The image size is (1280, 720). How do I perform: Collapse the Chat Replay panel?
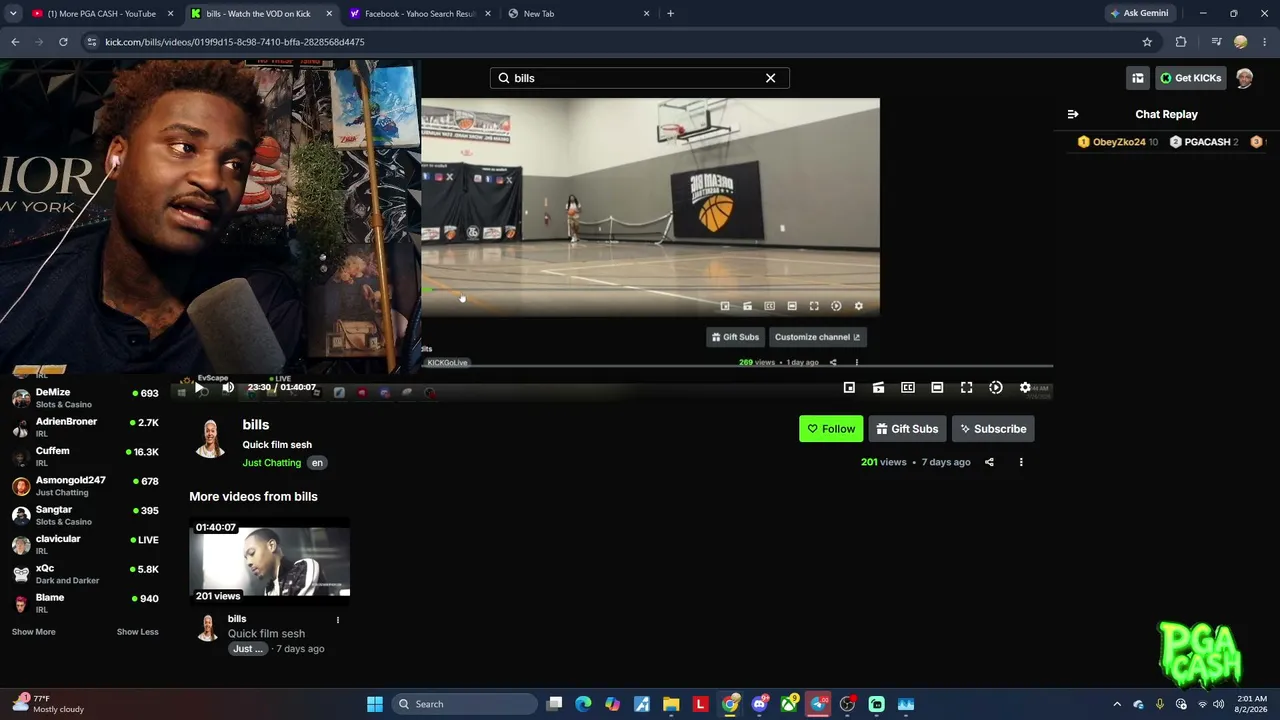[1073, 114]
